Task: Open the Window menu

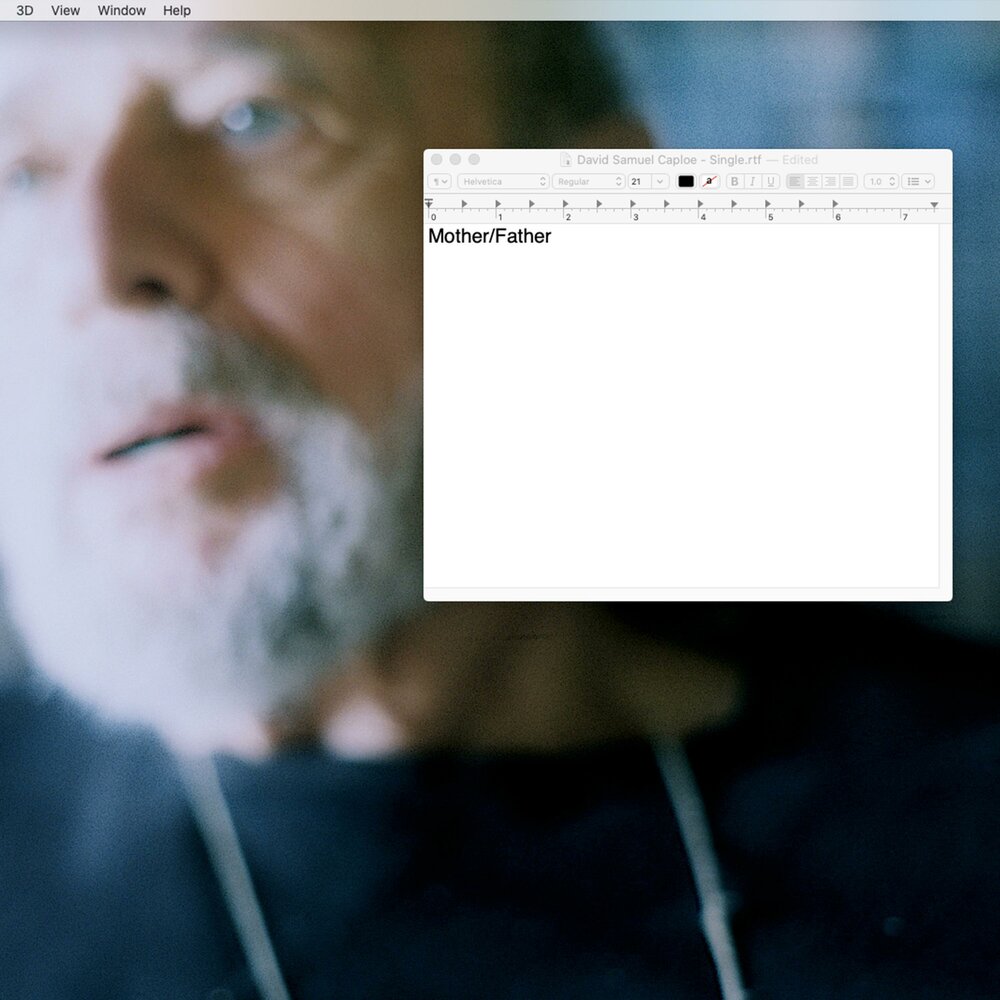Action: 121,10
